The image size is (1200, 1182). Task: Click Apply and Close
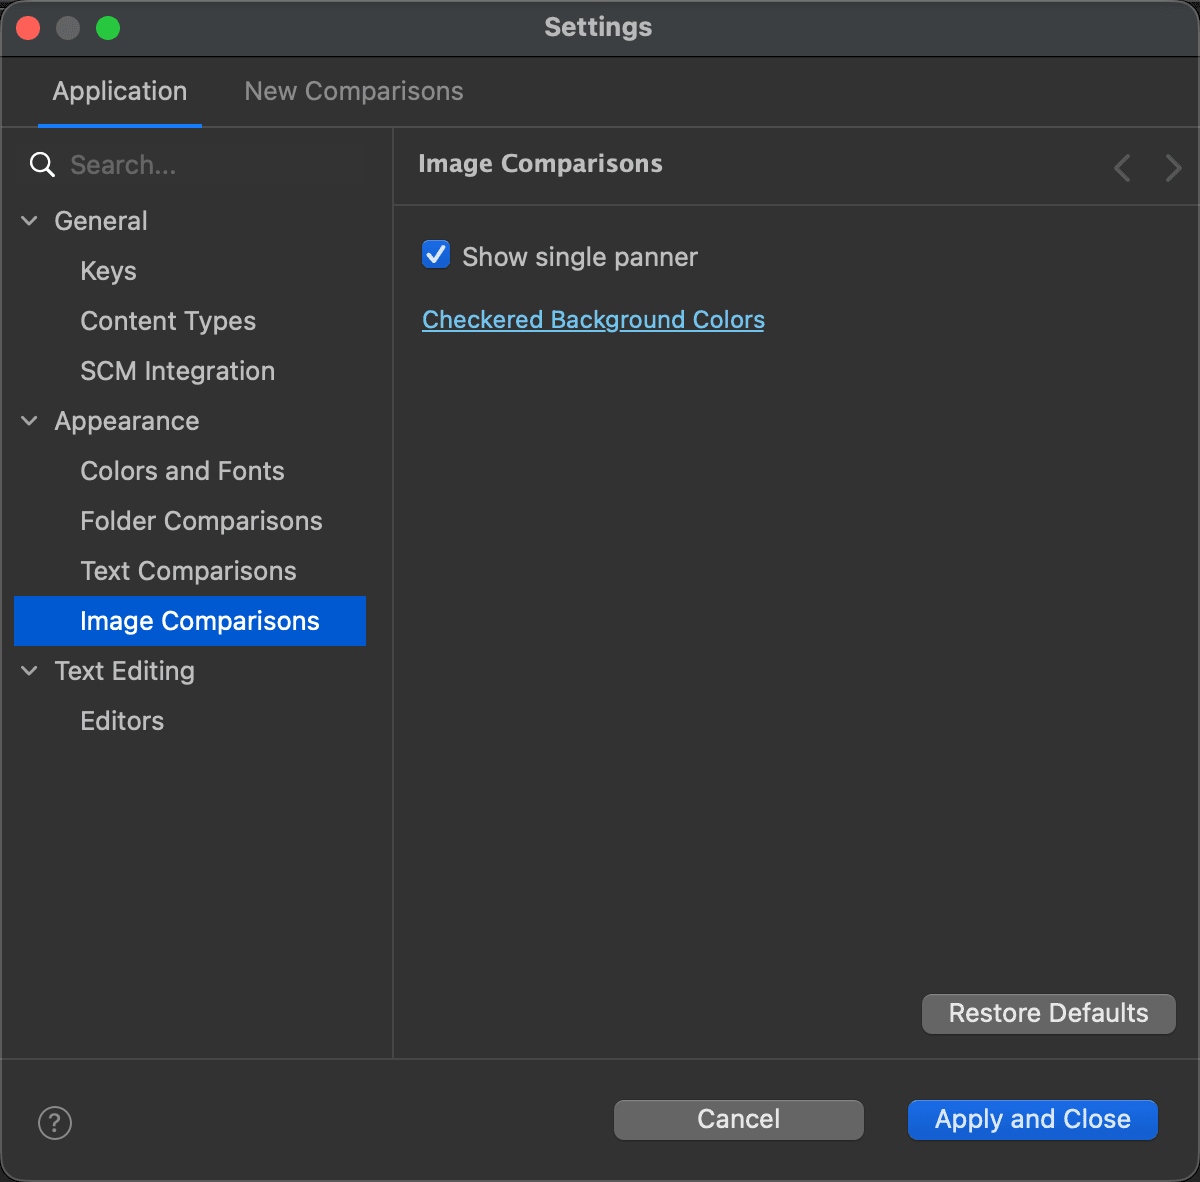tap(1032, 1119)
